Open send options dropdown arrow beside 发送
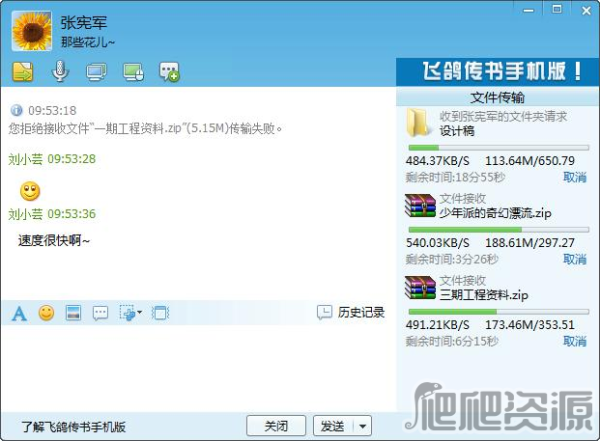This screenshot has height=441, width=600. [362, 426]
